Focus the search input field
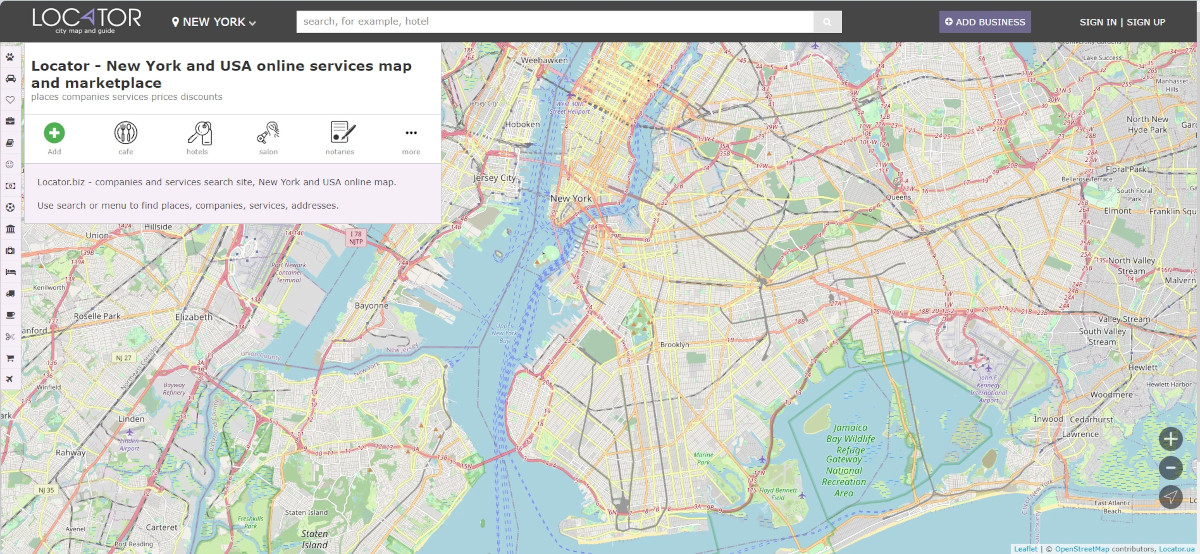The image size is (1200, 554). [554, 22]
